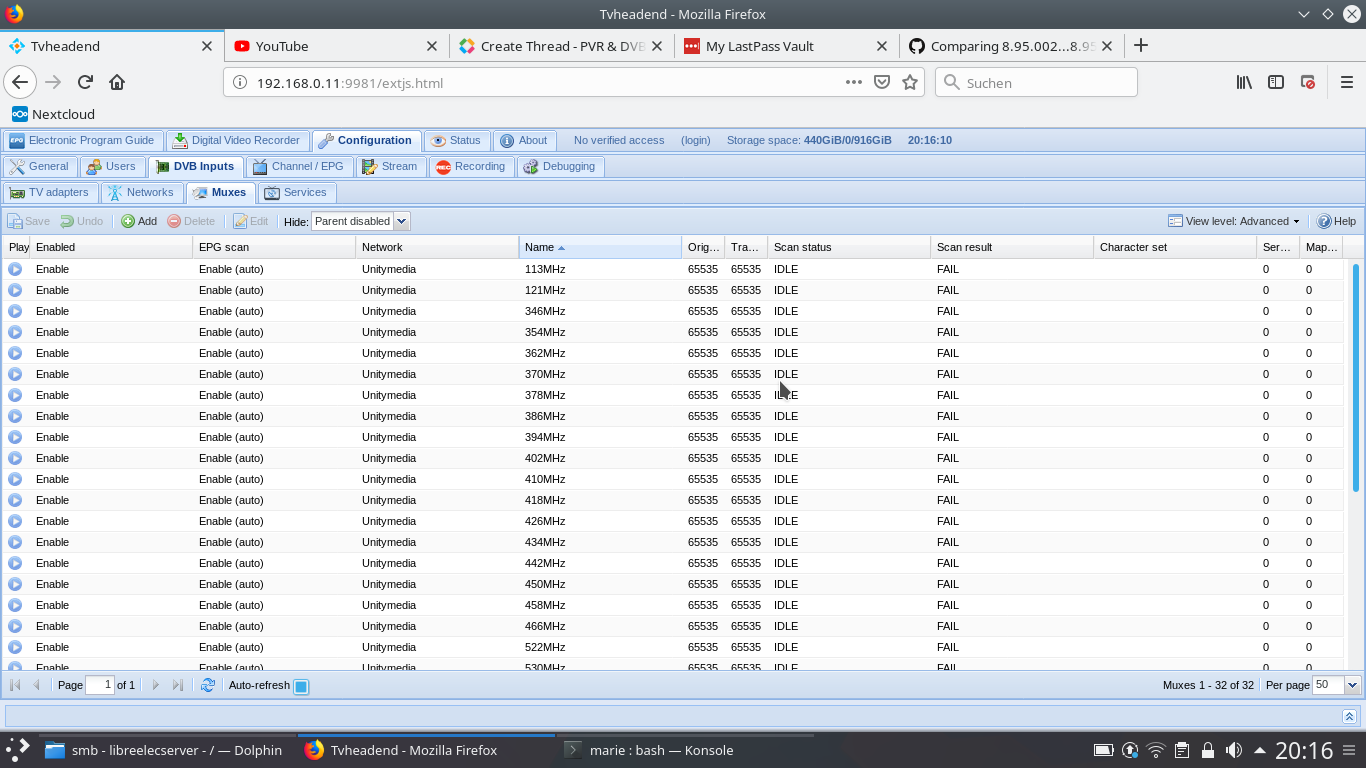
Task: Bookmark this page with the star icon
Action: click(910, 83)
